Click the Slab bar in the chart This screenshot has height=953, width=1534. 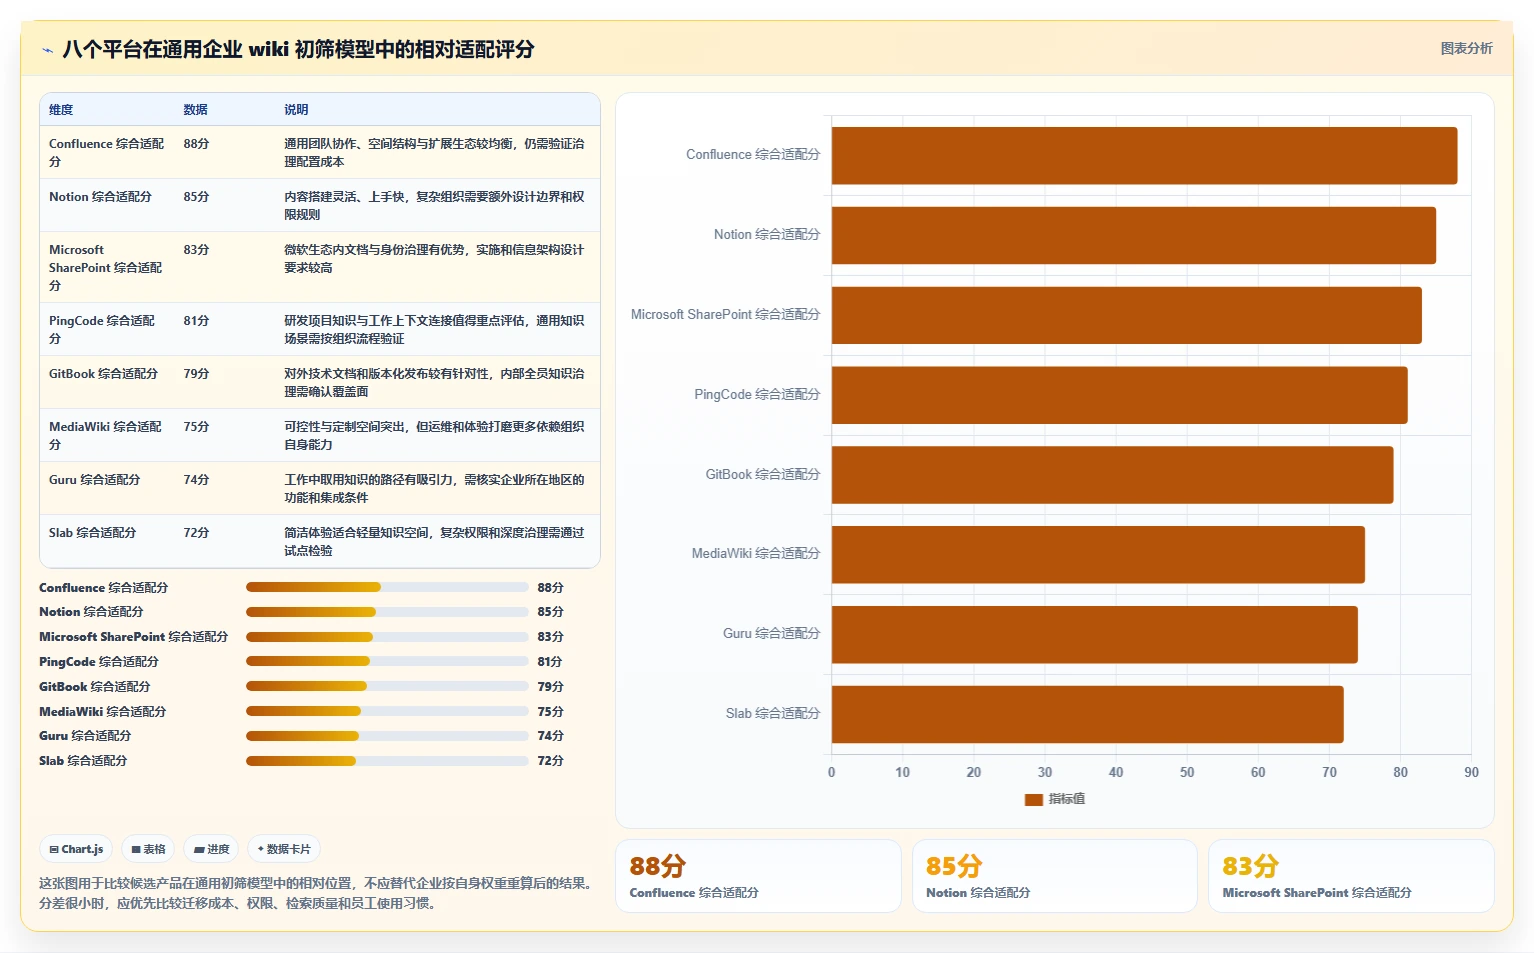pyautogui.click(x=1088, y=714)
